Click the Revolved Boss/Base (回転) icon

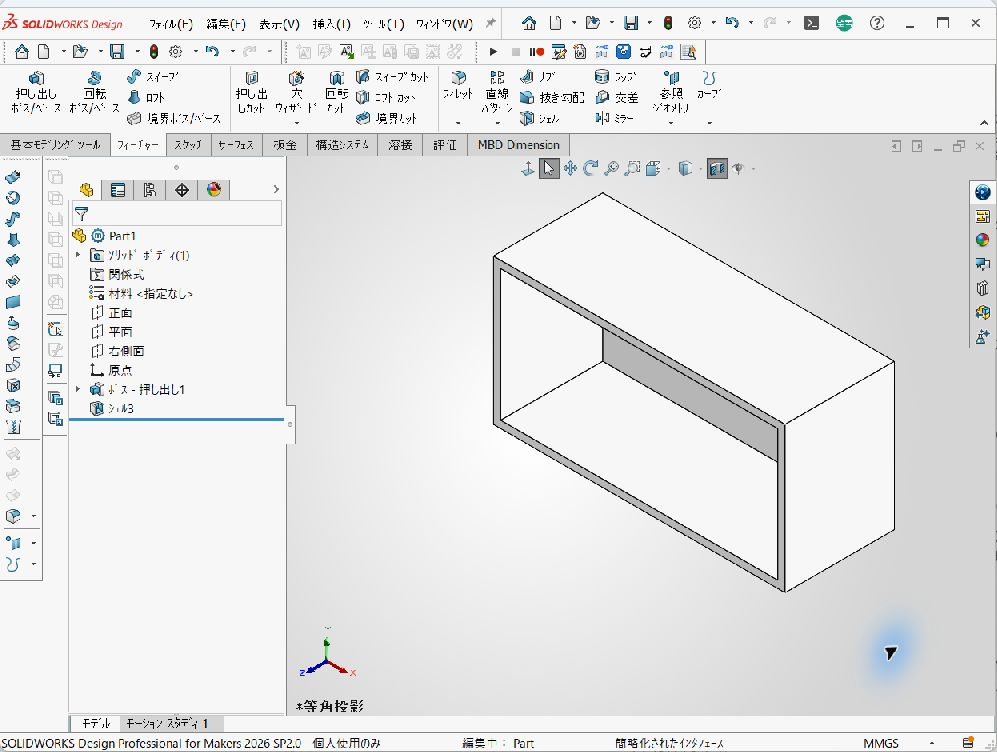pyautogui.click(x=95, y=92)
